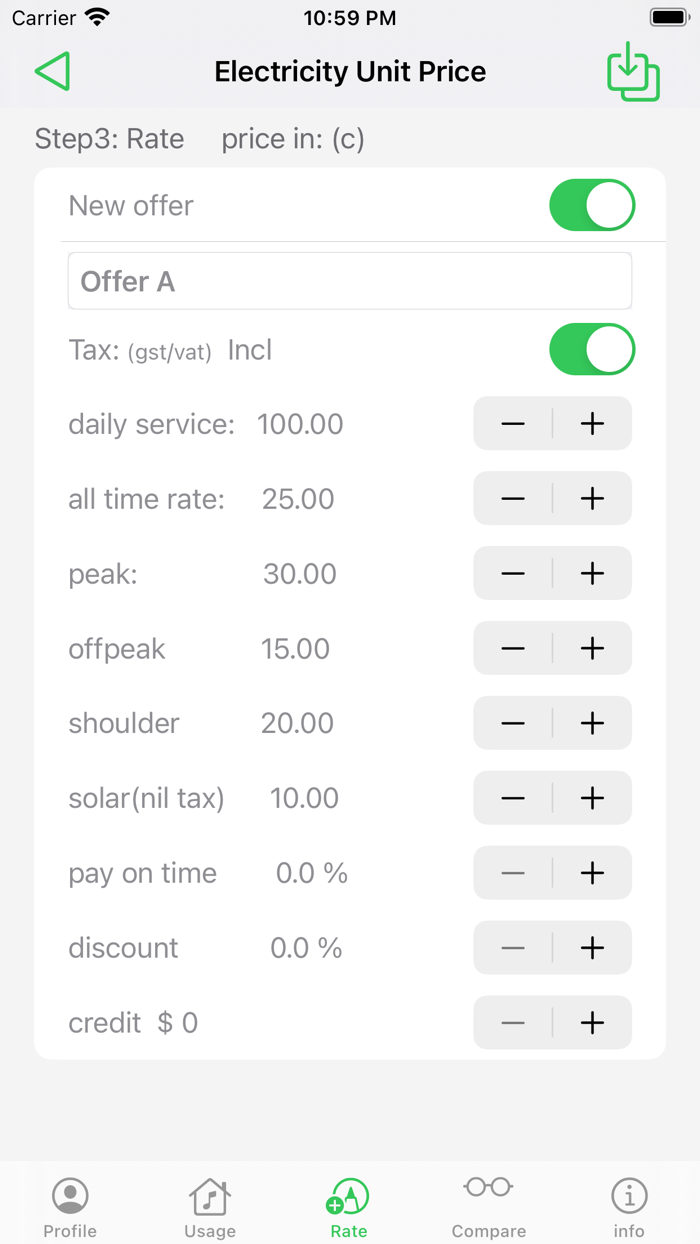Decrease the all time rate

pos(512,498)
